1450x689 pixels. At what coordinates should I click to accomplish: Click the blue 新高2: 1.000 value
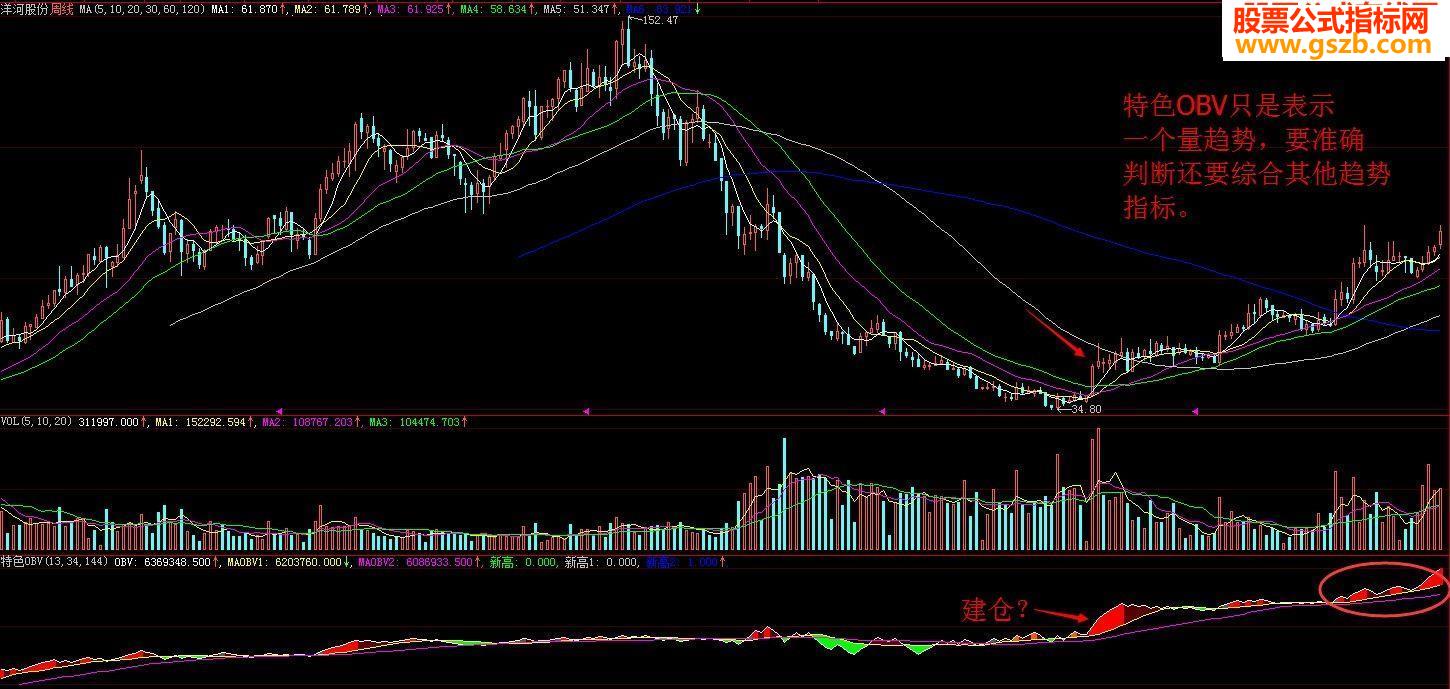point(682,562)
